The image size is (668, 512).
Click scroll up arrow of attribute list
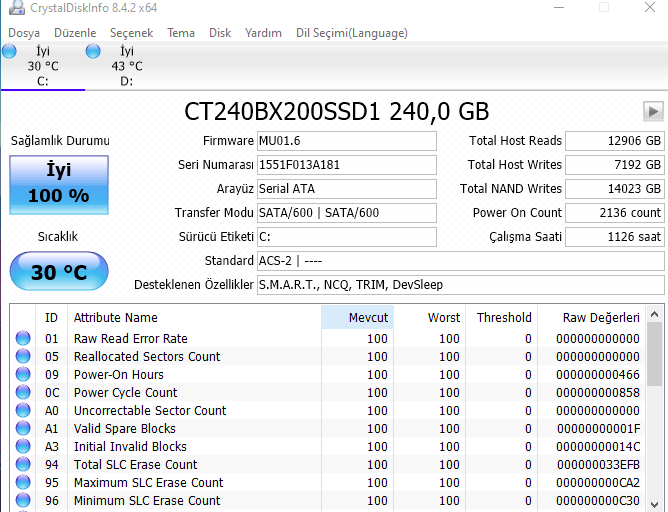point(654,314)
